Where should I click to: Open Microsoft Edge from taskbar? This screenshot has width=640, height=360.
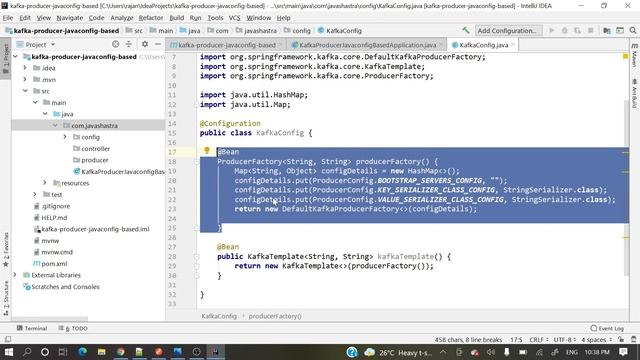coord(82,352)
